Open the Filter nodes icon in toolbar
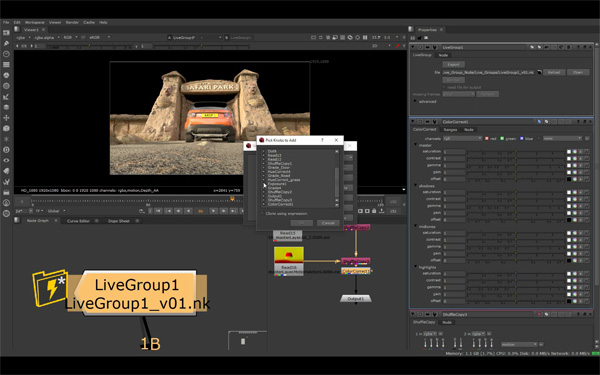 pyautogui.click(x=6, y=86)
